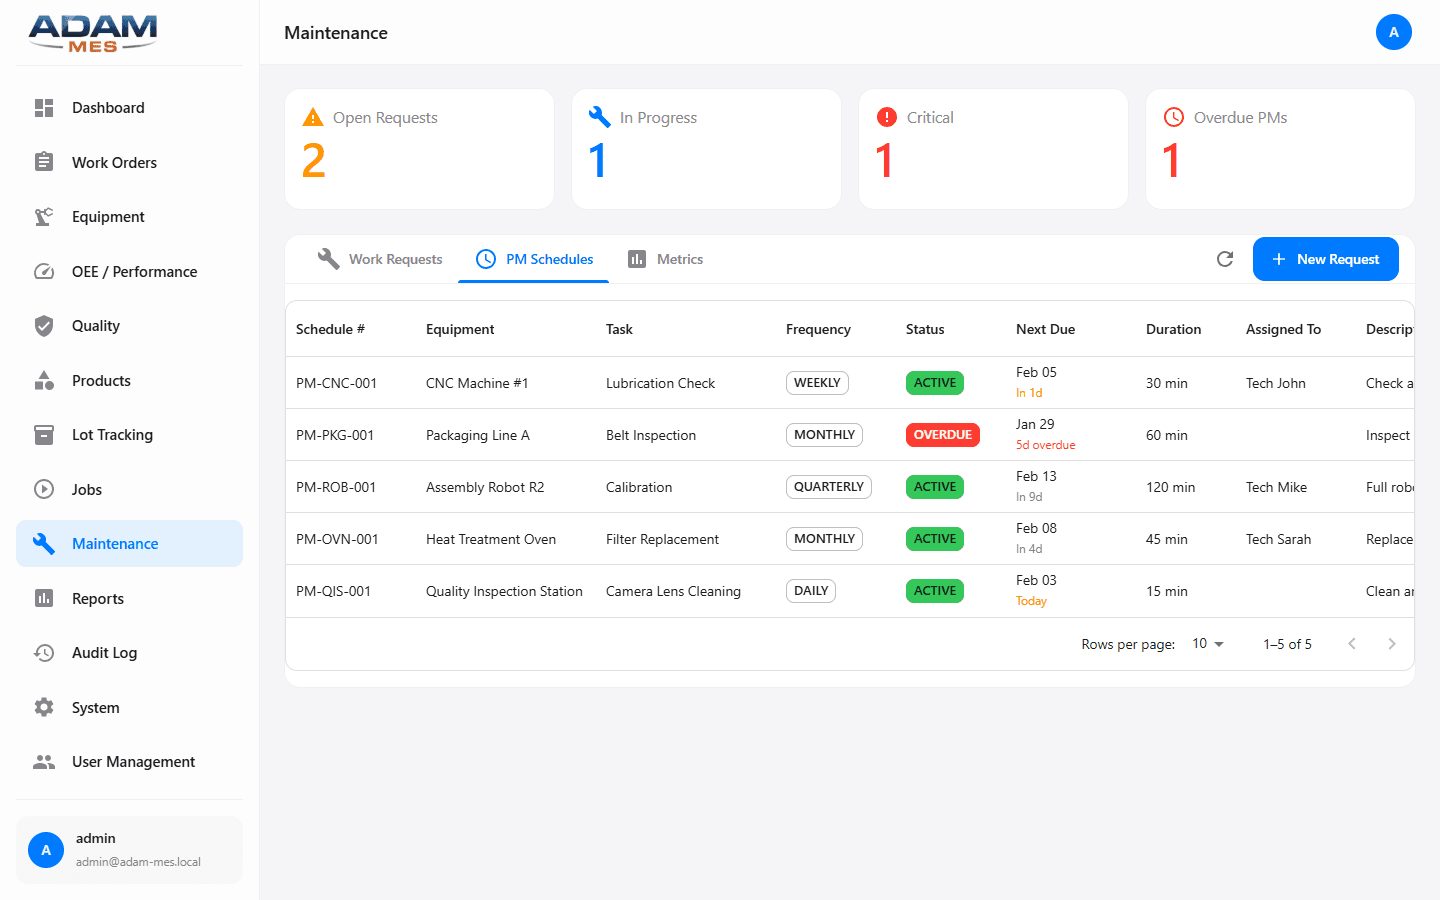Click the New Request button
This screenshot has height=900, width=1440.
point(1326,258)
